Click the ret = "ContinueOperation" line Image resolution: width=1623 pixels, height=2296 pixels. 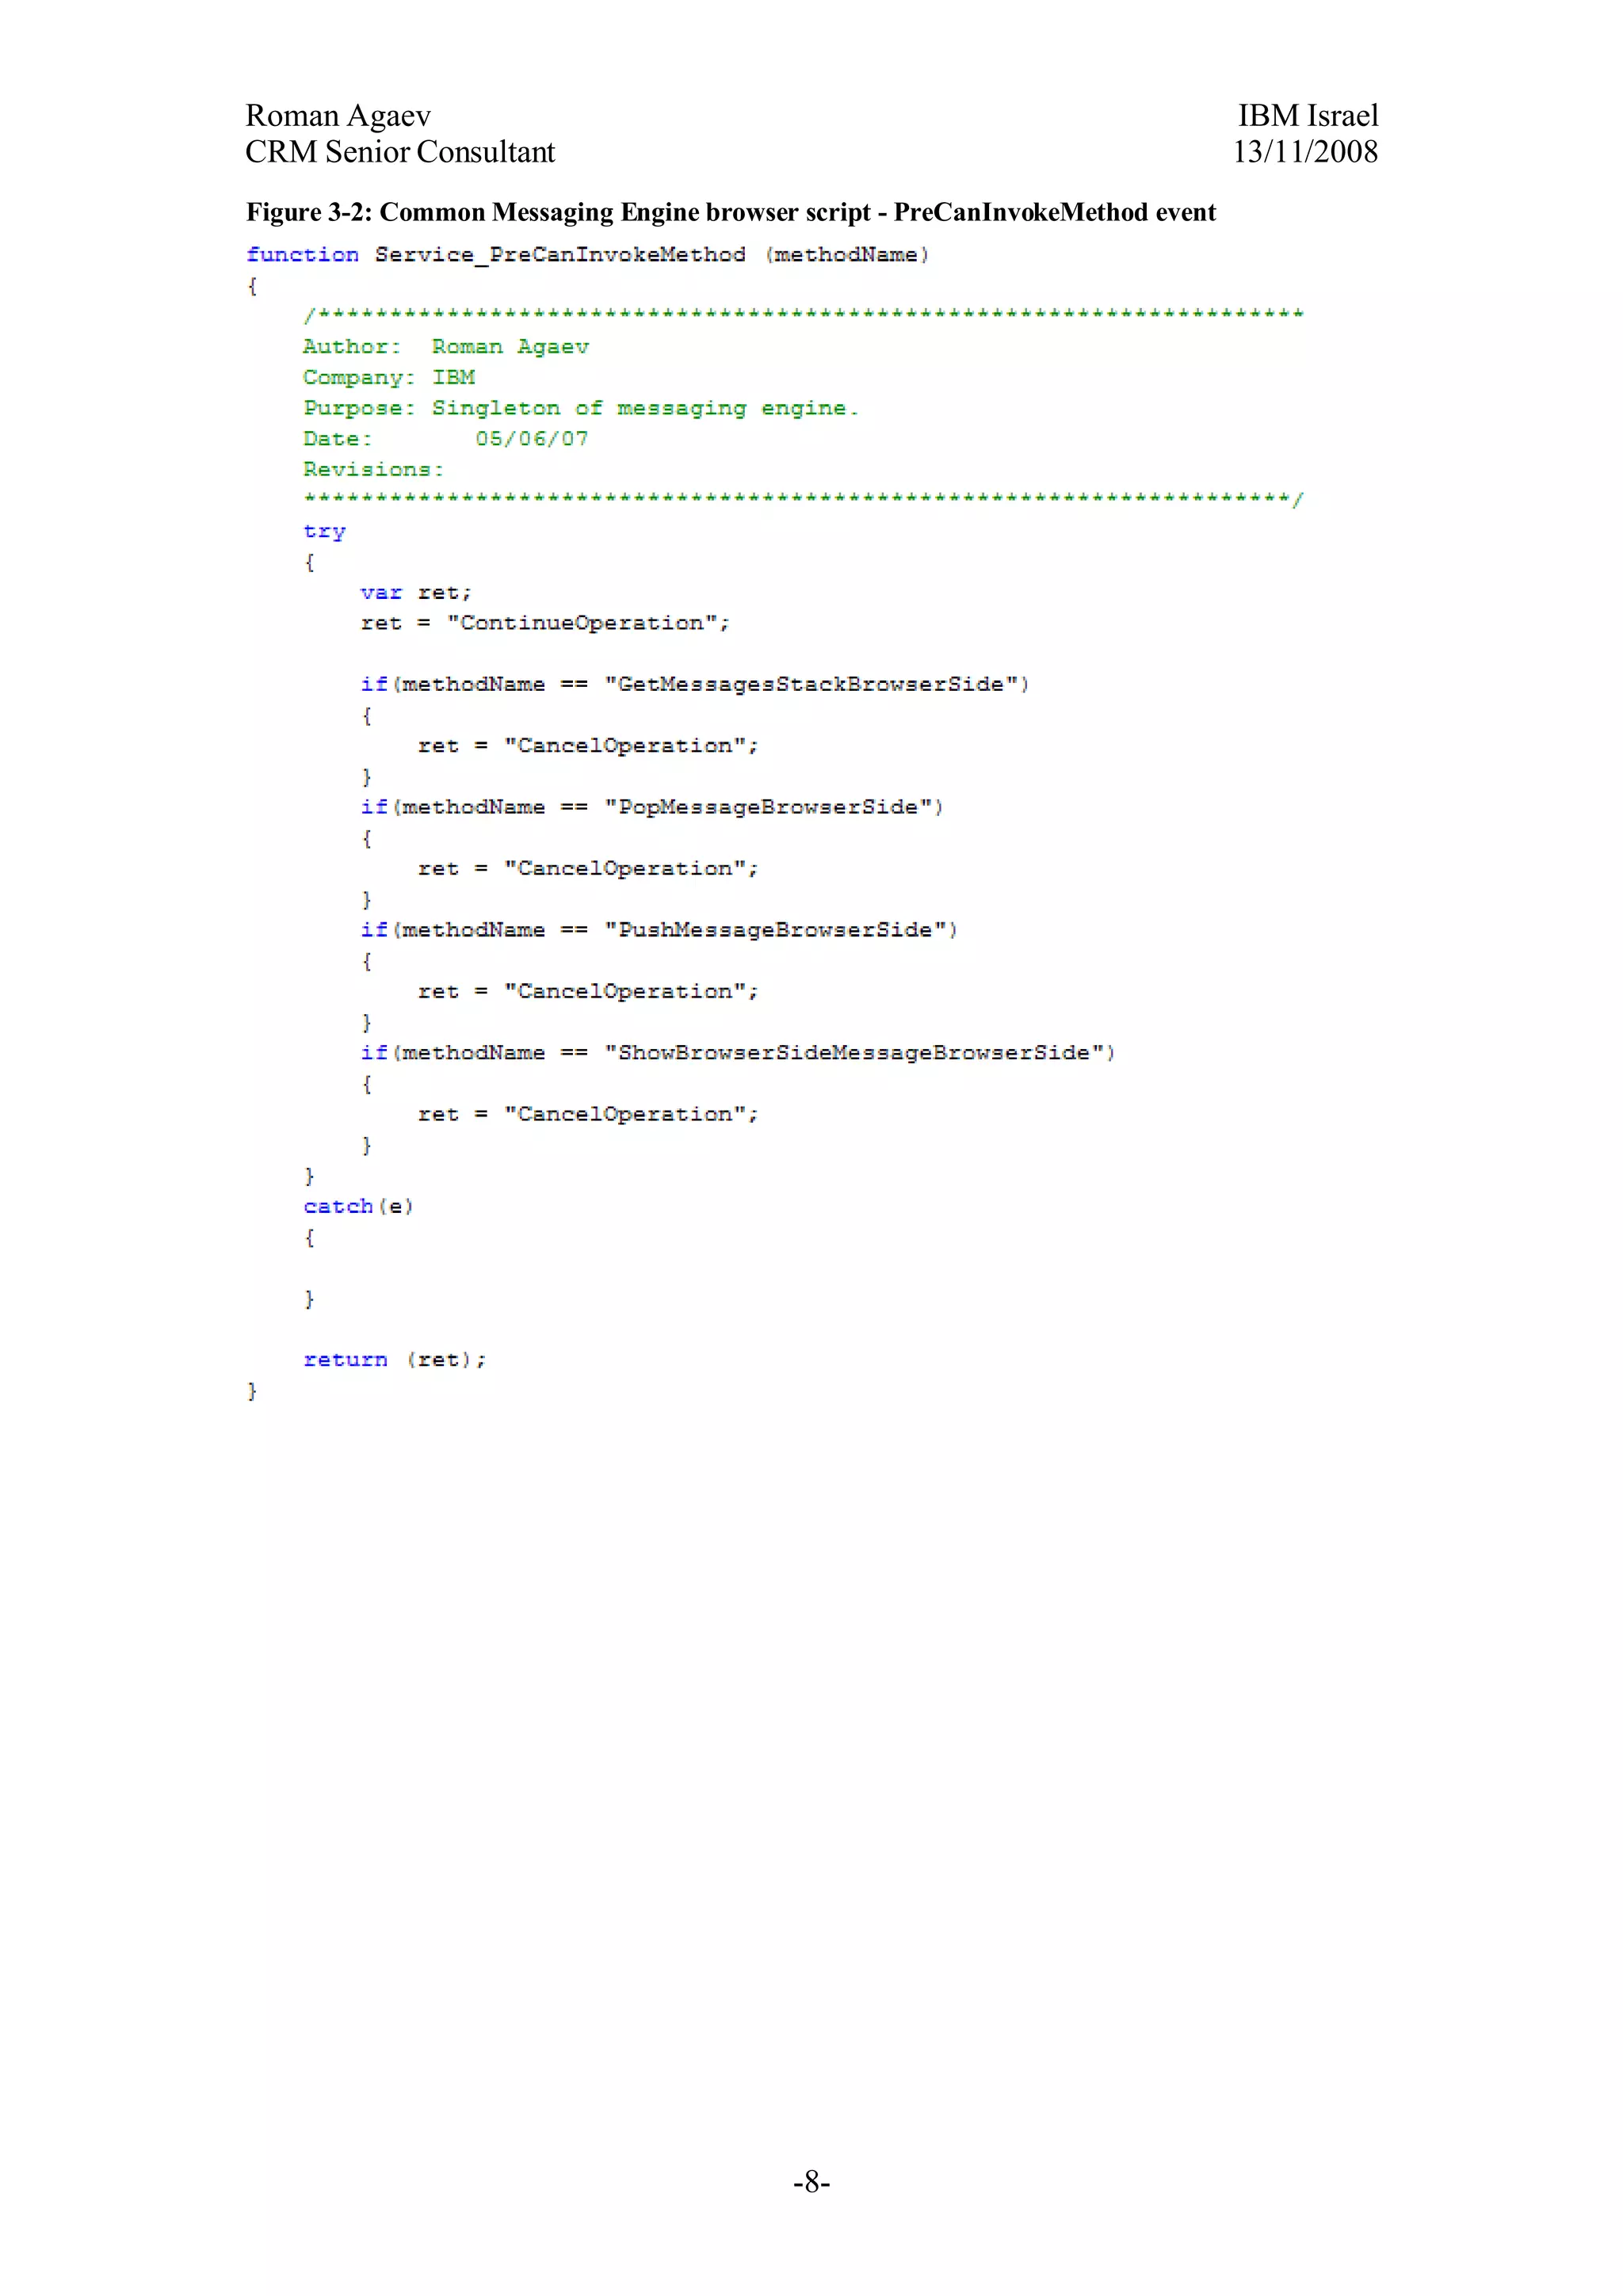tap(545, 624)
